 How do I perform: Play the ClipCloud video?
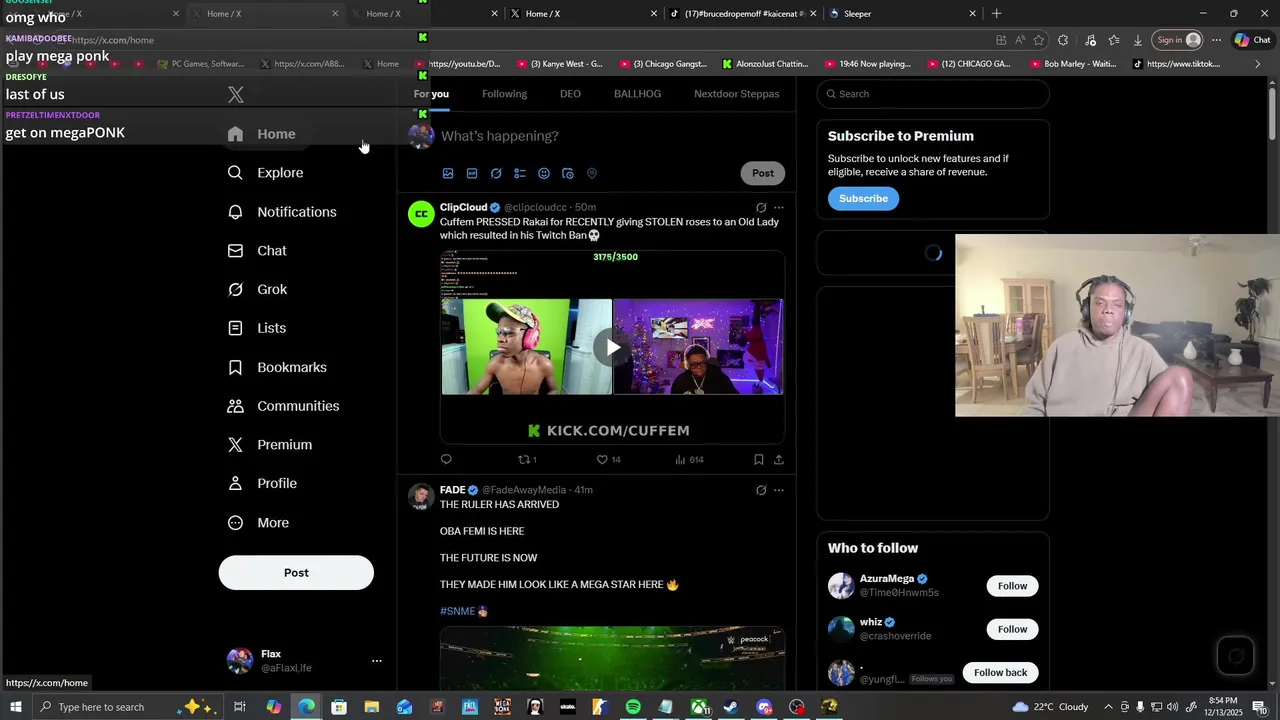(612, 347)
